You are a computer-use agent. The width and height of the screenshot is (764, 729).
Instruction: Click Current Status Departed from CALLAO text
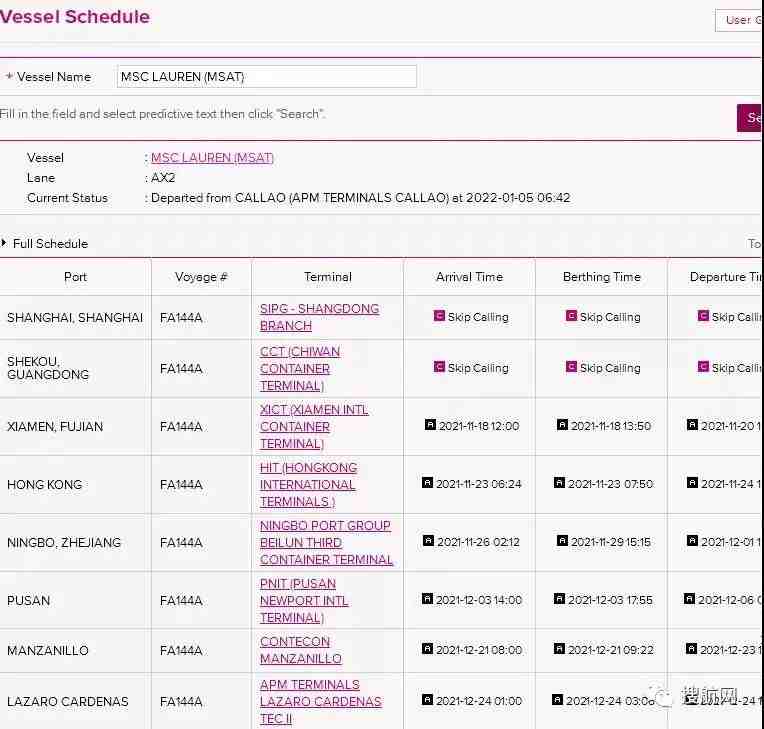[361, 198]
